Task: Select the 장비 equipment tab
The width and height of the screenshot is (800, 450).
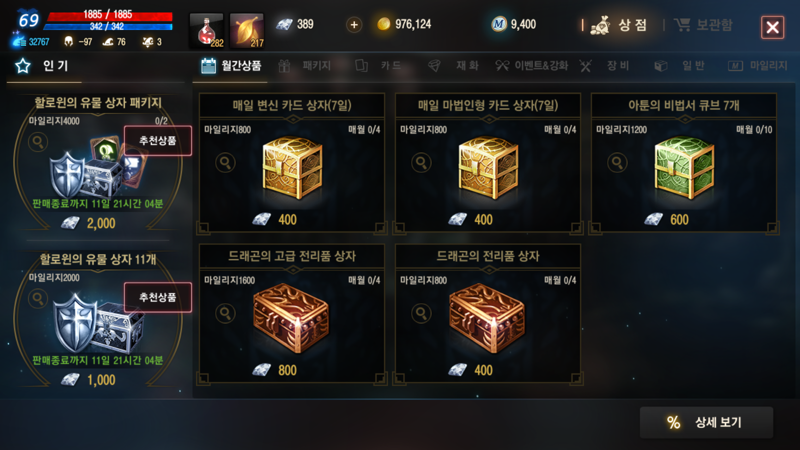Action: pyautogui.click(x=605, y=66)
